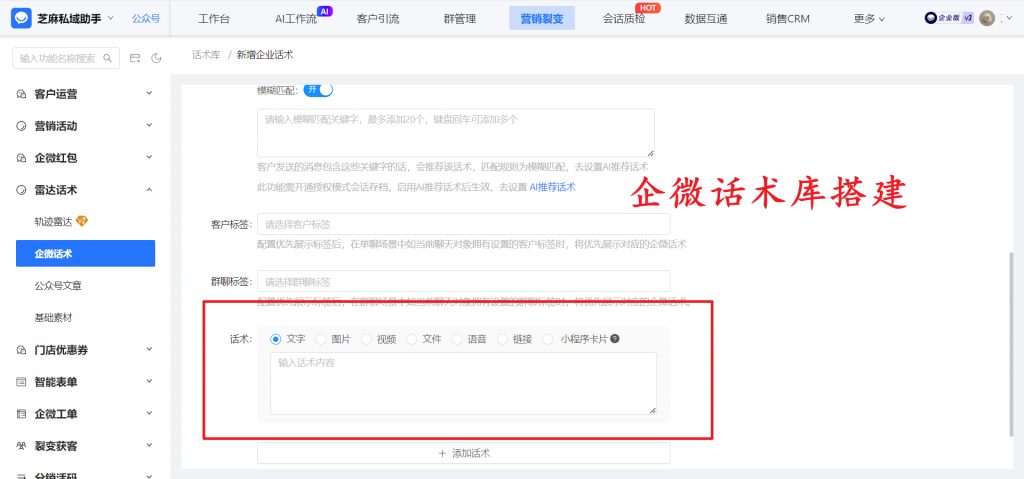Expand the 更多 top navigation menu
This screenshot has width=1024, height=479.
(869, 18)
